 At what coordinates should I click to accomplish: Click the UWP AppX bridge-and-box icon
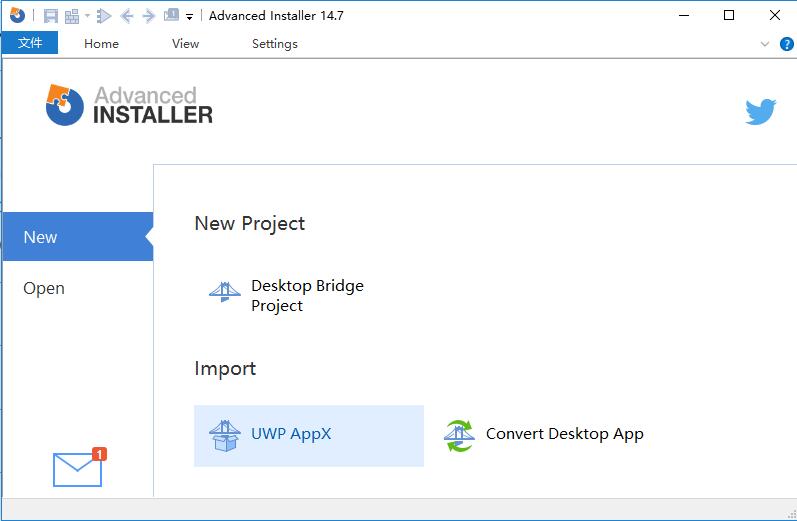click(224, 436)
